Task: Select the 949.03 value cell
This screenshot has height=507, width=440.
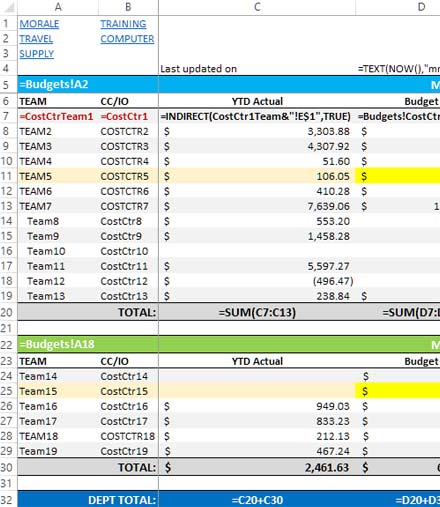Action: coord(257,406)
